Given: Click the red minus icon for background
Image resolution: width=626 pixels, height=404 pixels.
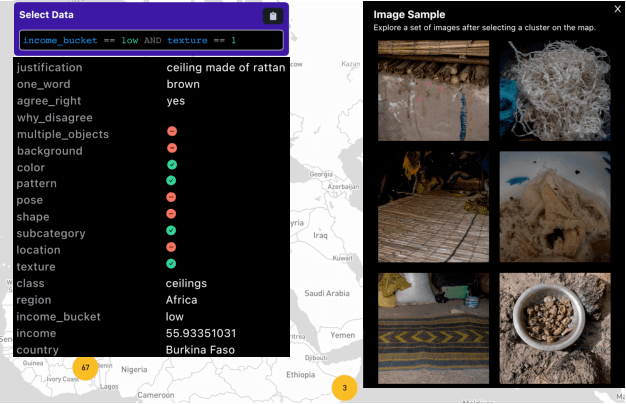Looking at the screenshot, I should tap(171, 148).
